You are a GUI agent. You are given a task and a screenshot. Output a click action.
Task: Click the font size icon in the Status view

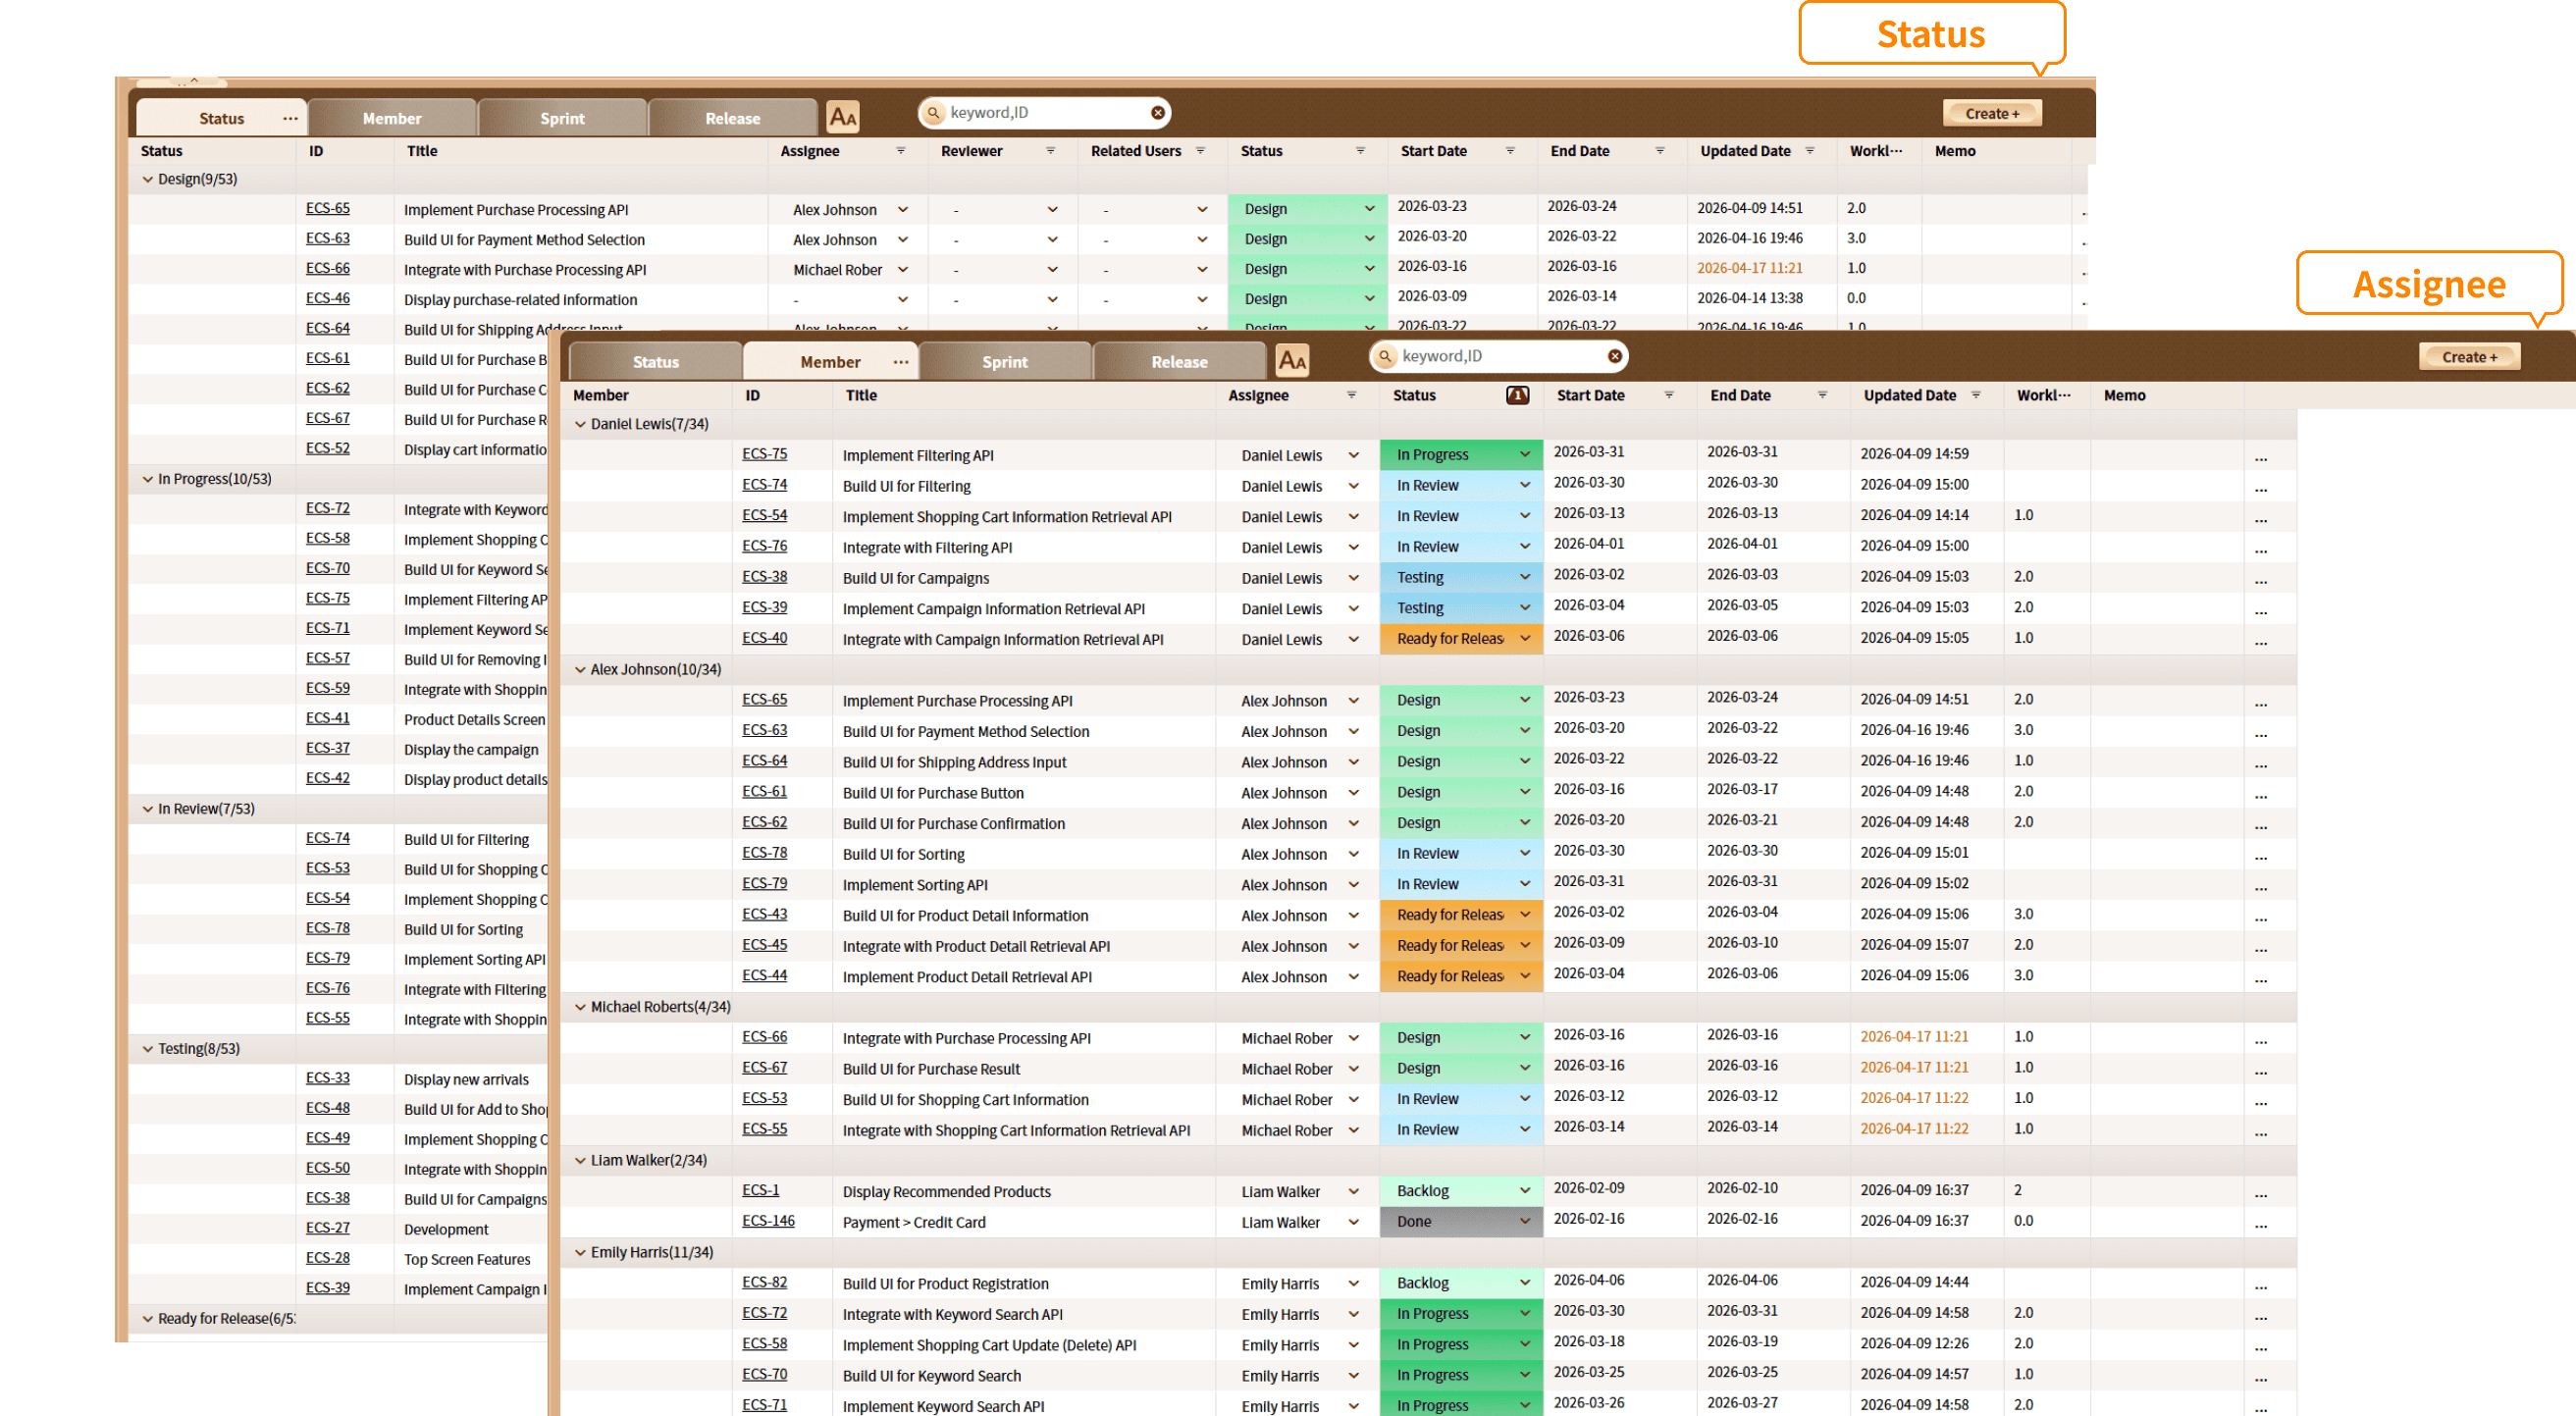pyautogui.click(x=843, y=117)
